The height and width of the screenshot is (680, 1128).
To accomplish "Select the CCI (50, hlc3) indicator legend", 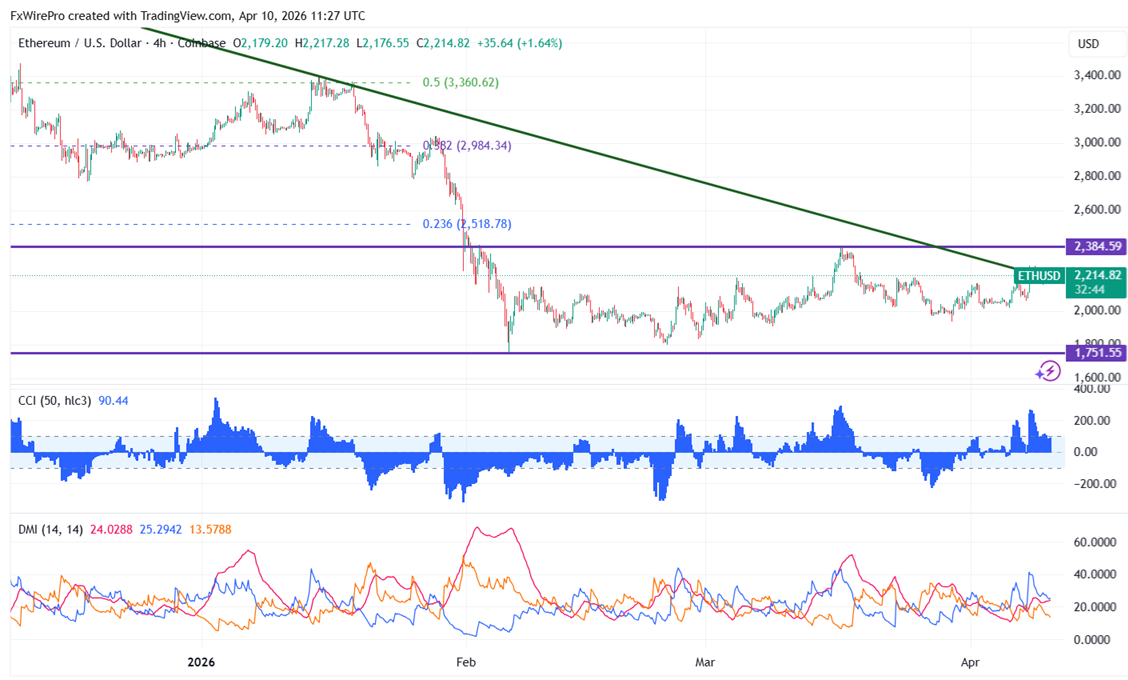I will [x=55, y=401].
